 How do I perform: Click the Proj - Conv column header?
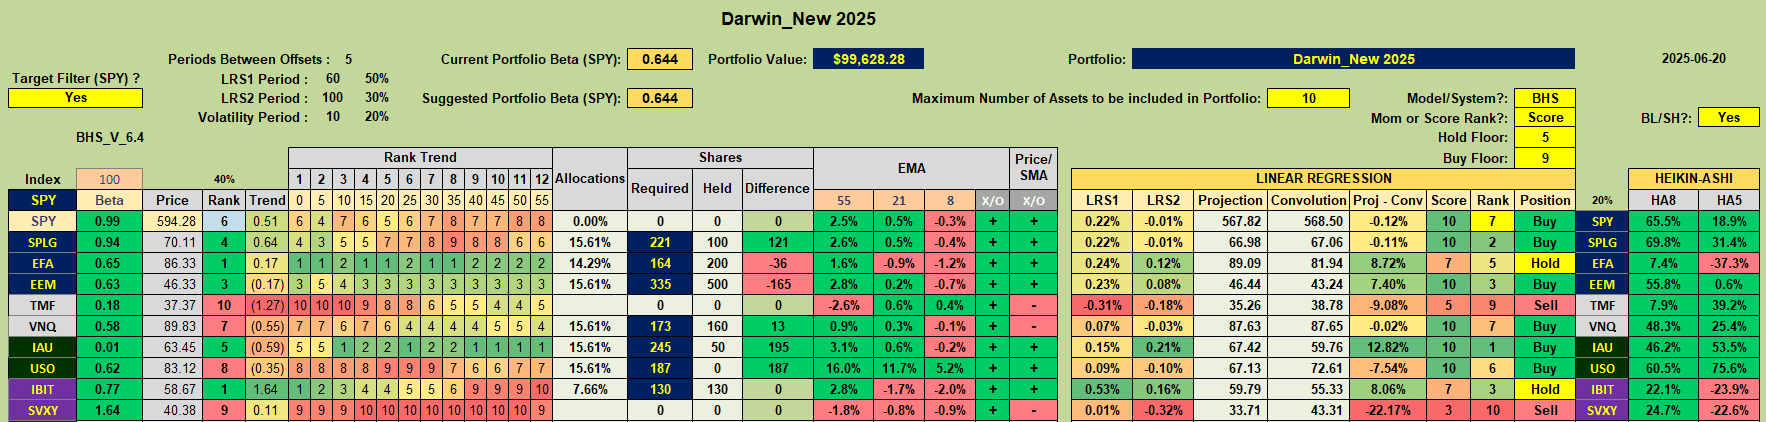tap(1387, 200)
